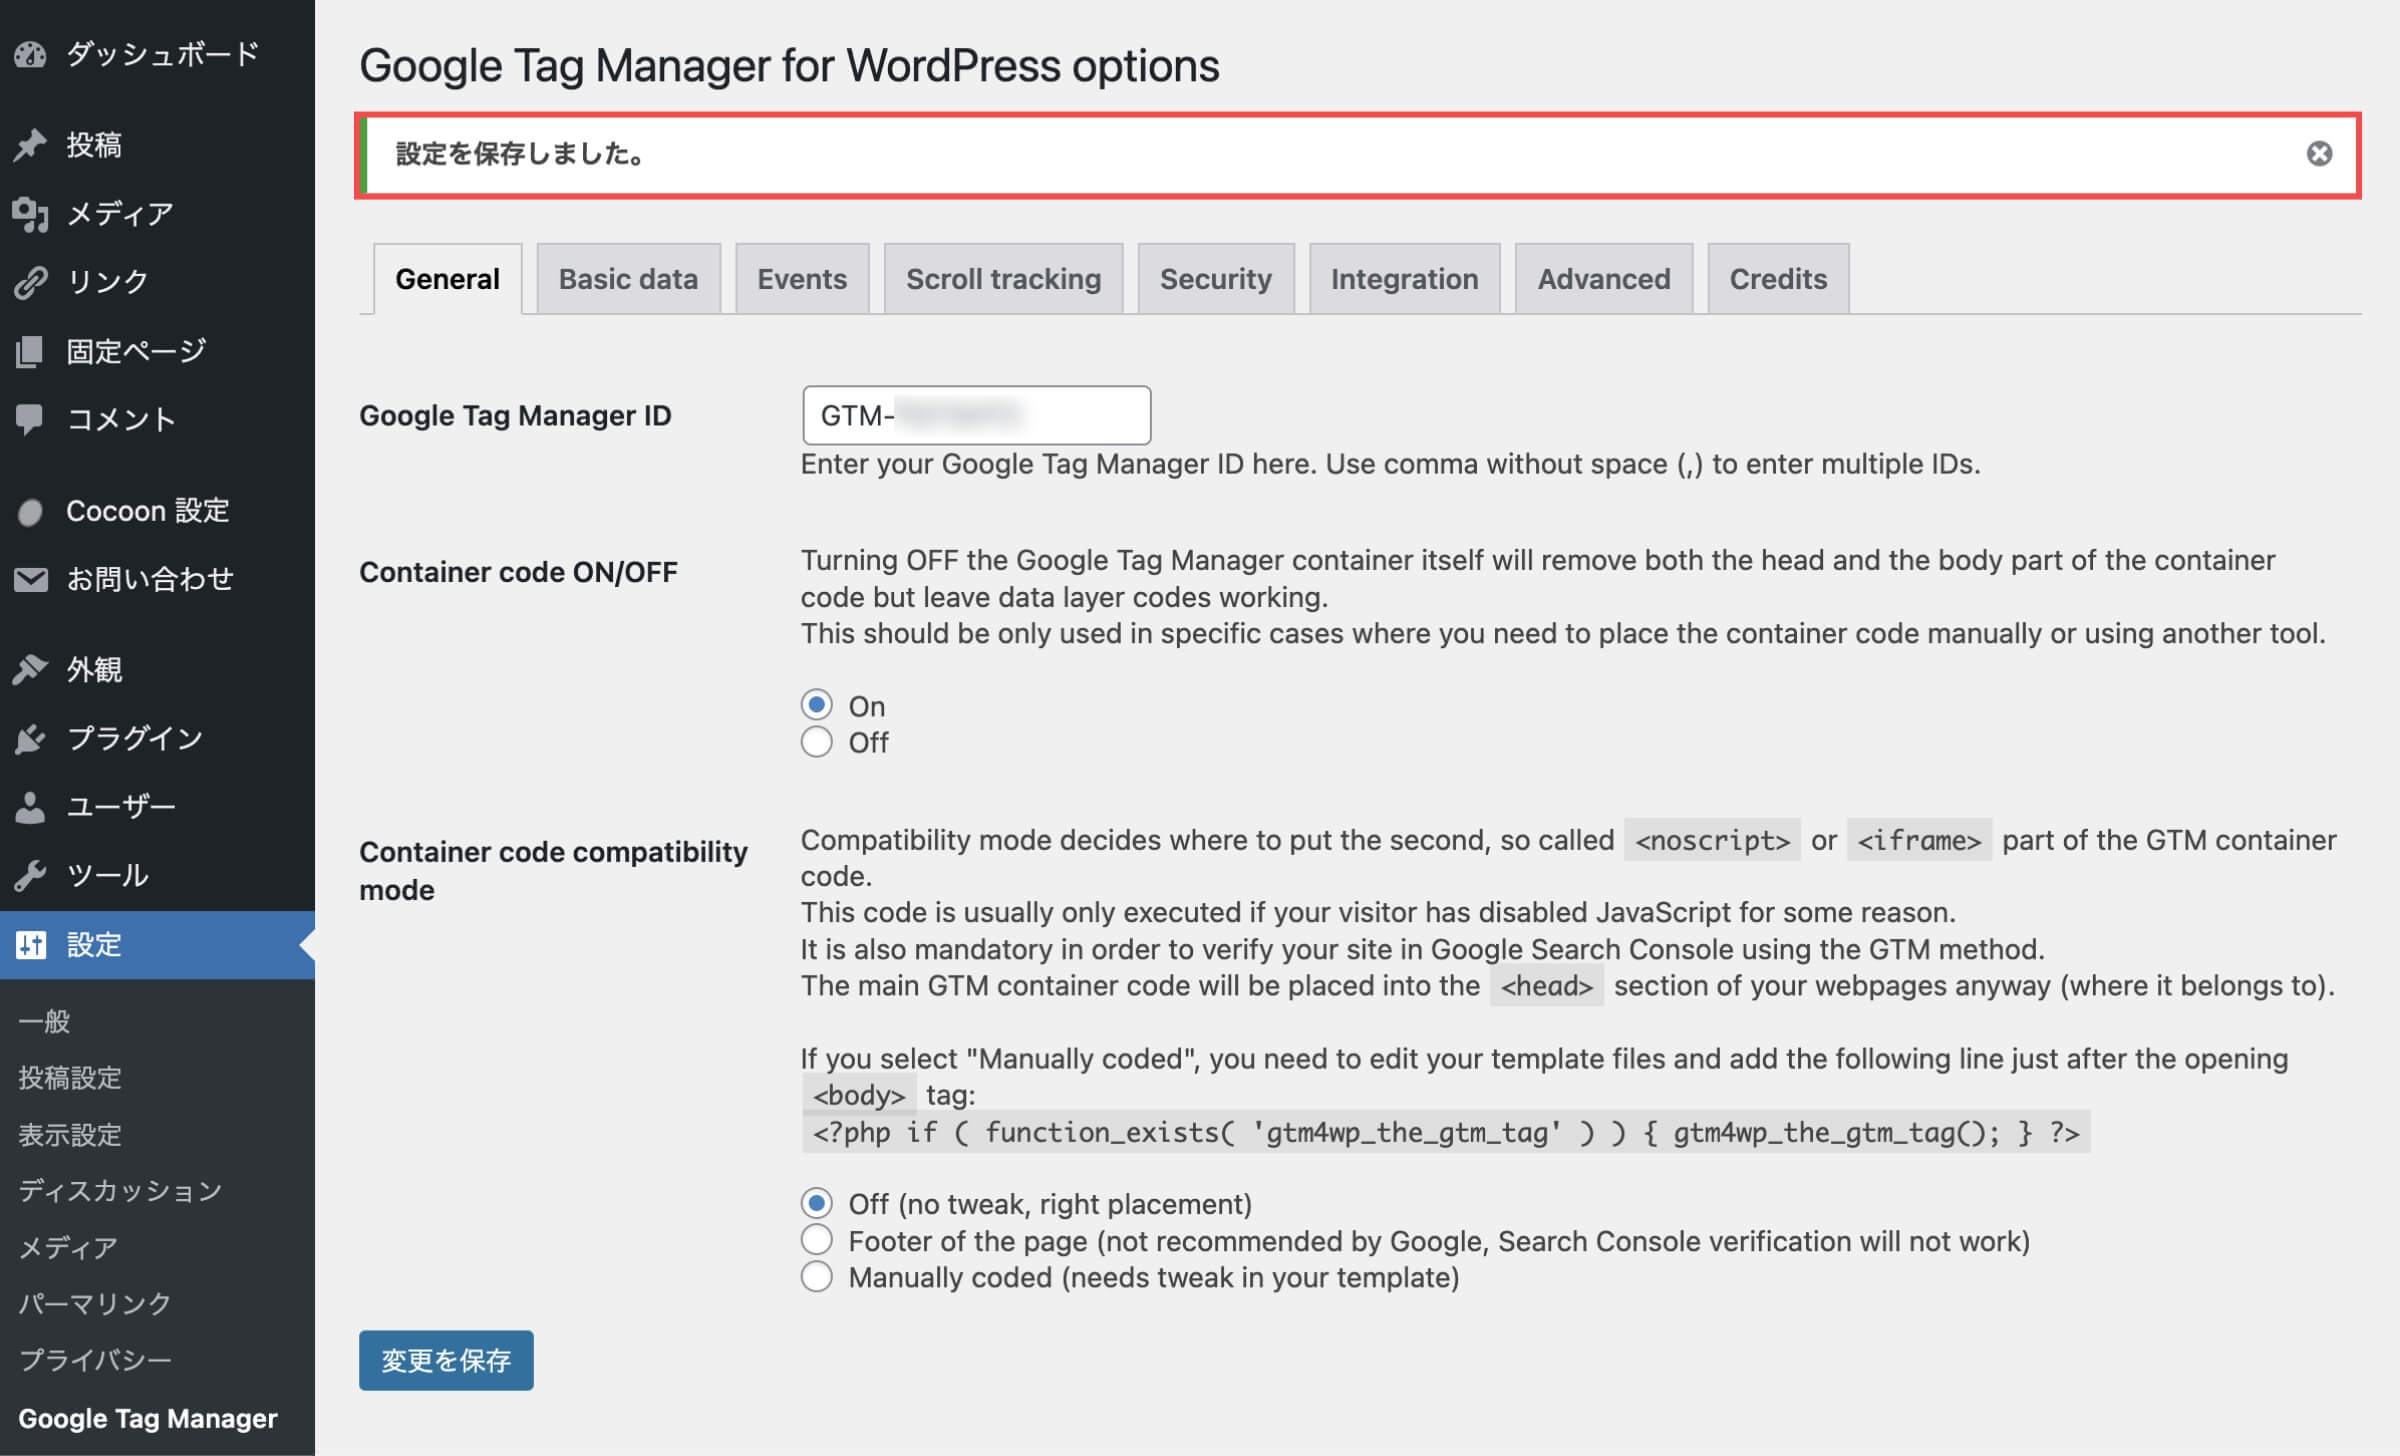Click the paintbrush icon beside 外観
2400x1456 pixels.
(31, 669)
